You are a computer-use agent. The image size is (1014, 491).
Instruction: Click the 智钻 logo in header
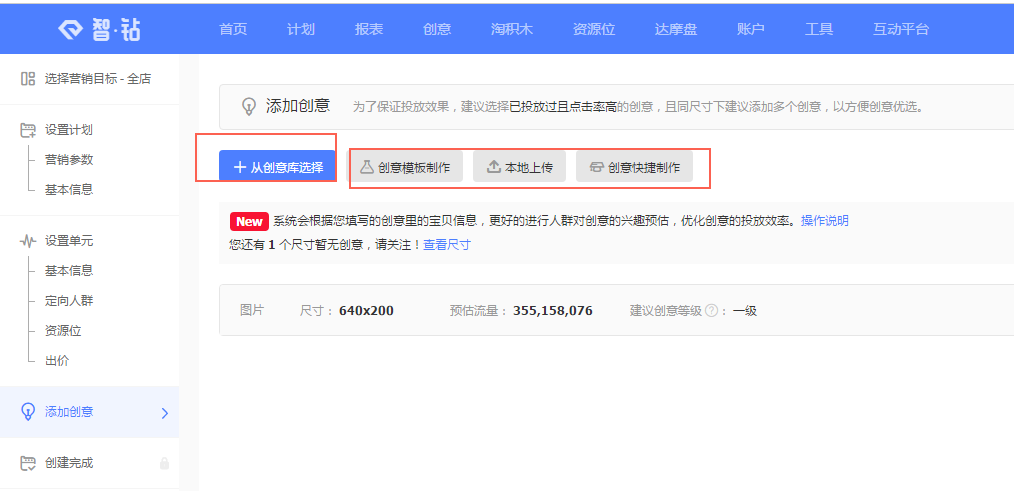coord(98,29)
